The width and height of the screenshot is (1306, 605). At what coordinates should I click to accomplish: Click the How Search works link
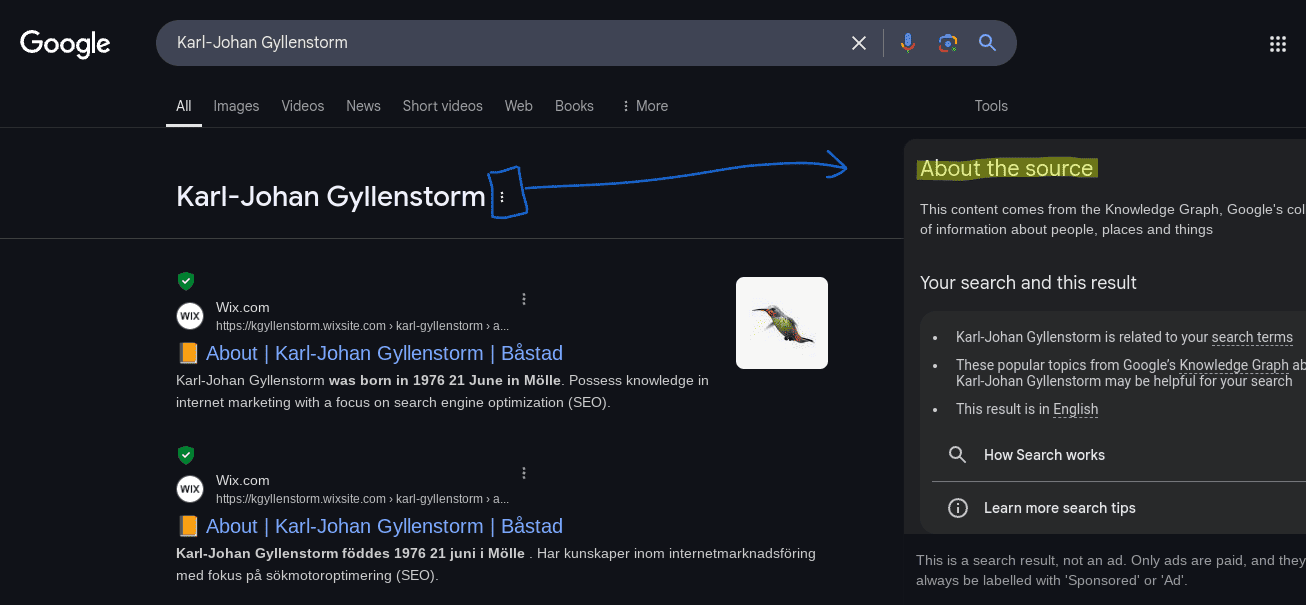point(1044,455)
